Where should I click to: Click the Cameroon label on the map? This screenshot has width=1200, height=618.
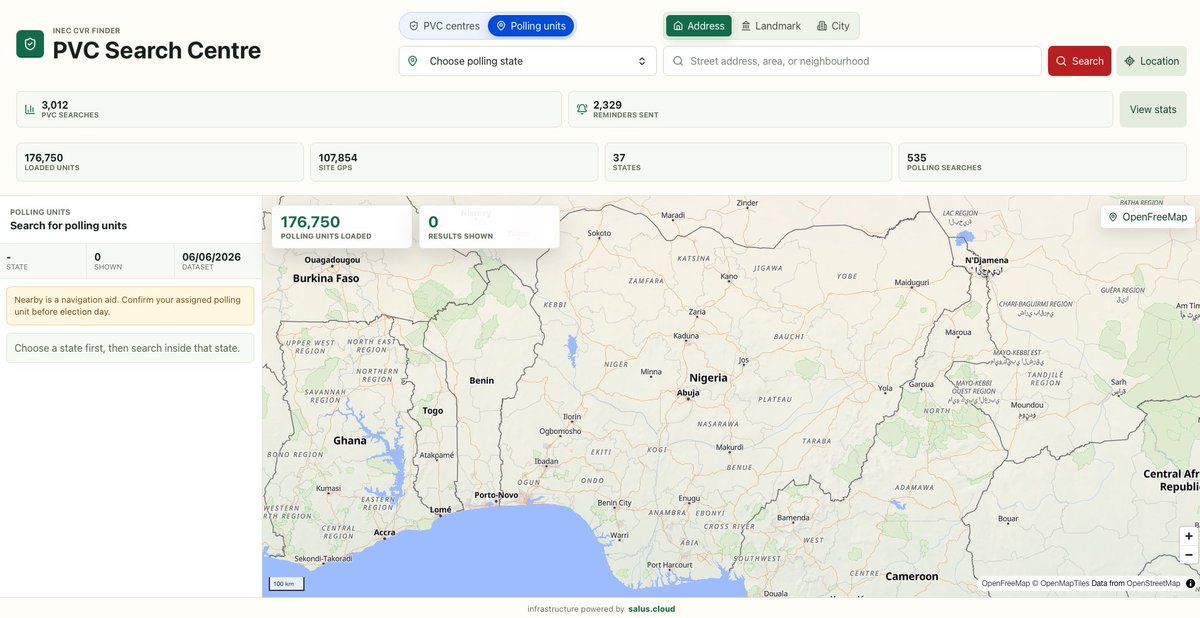coord(912,577)
